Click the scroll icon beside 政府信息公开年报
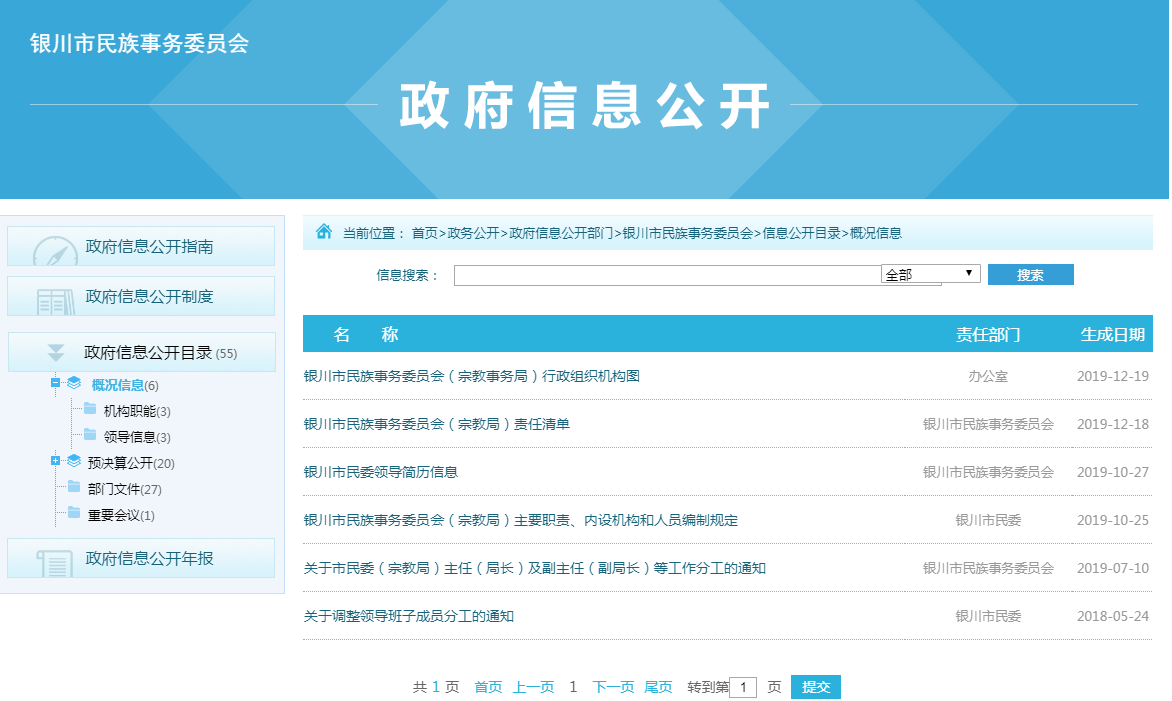 click(x=55, y=562)
